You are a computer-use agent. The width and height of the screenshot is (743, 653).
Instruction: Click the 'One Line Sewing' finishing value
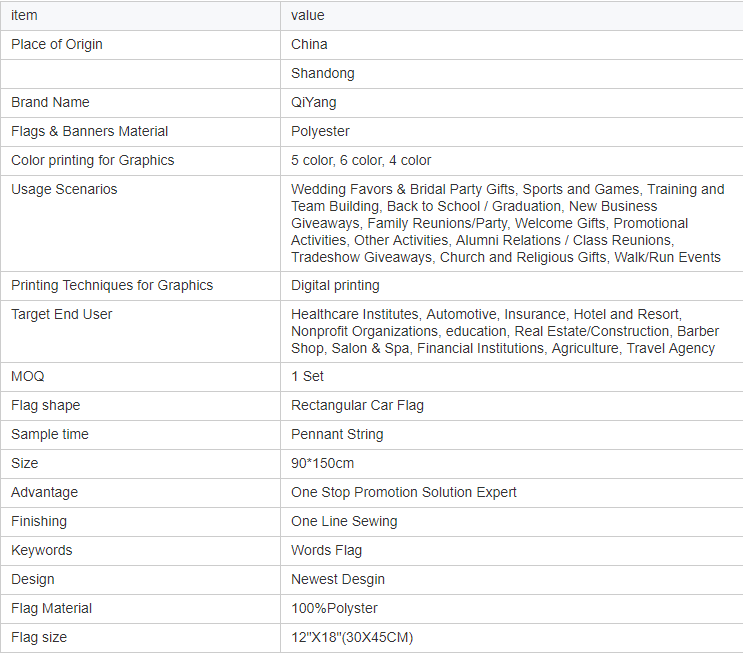click(344, 521)
